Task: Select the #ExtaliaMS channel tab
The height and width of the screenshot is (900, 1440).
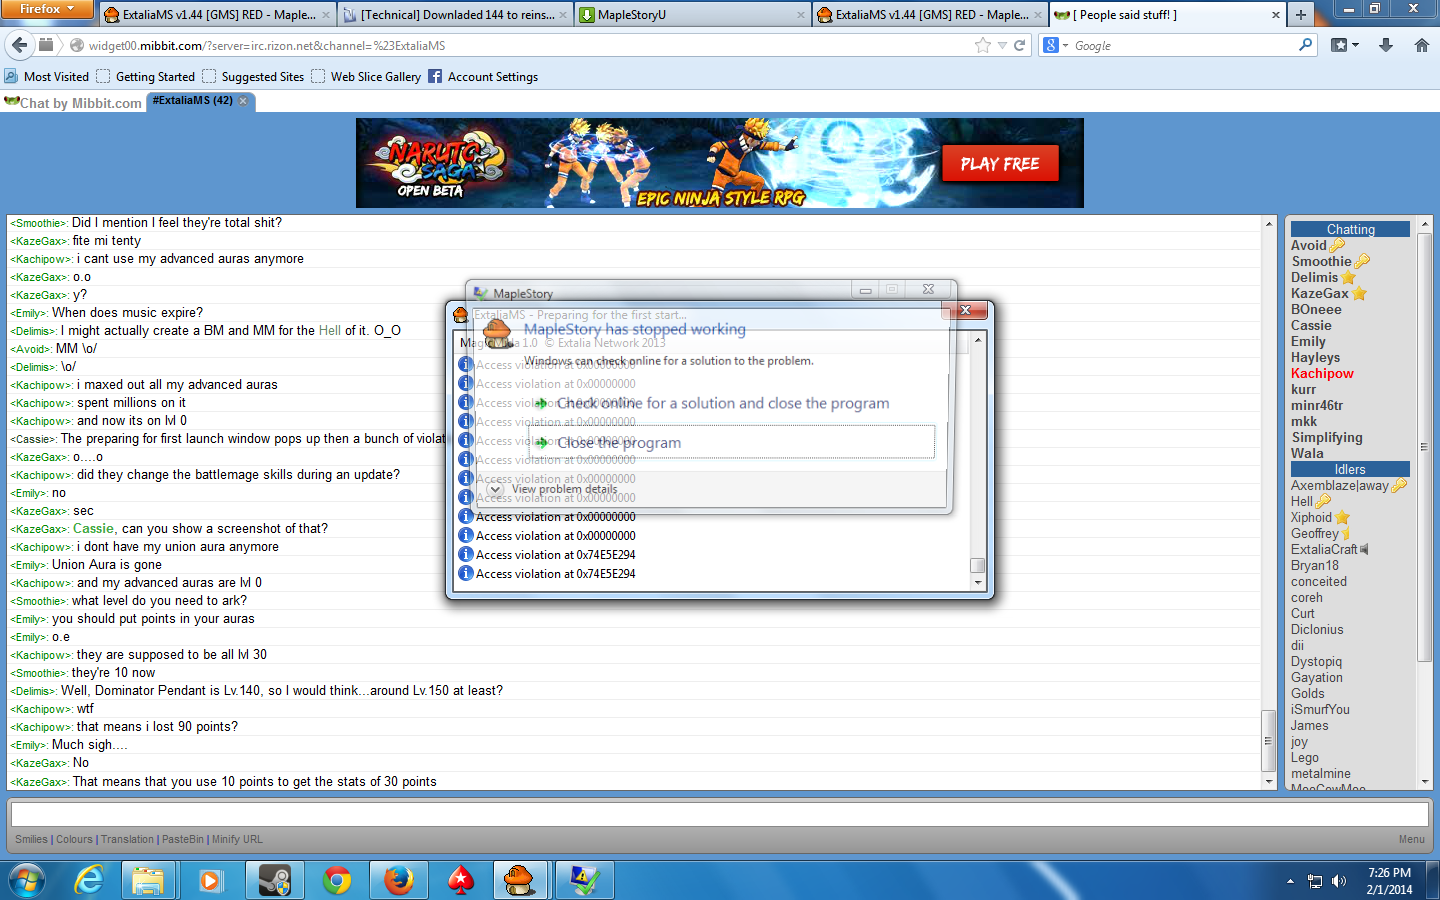Action: pyautogui.click(x=192, y=101)
